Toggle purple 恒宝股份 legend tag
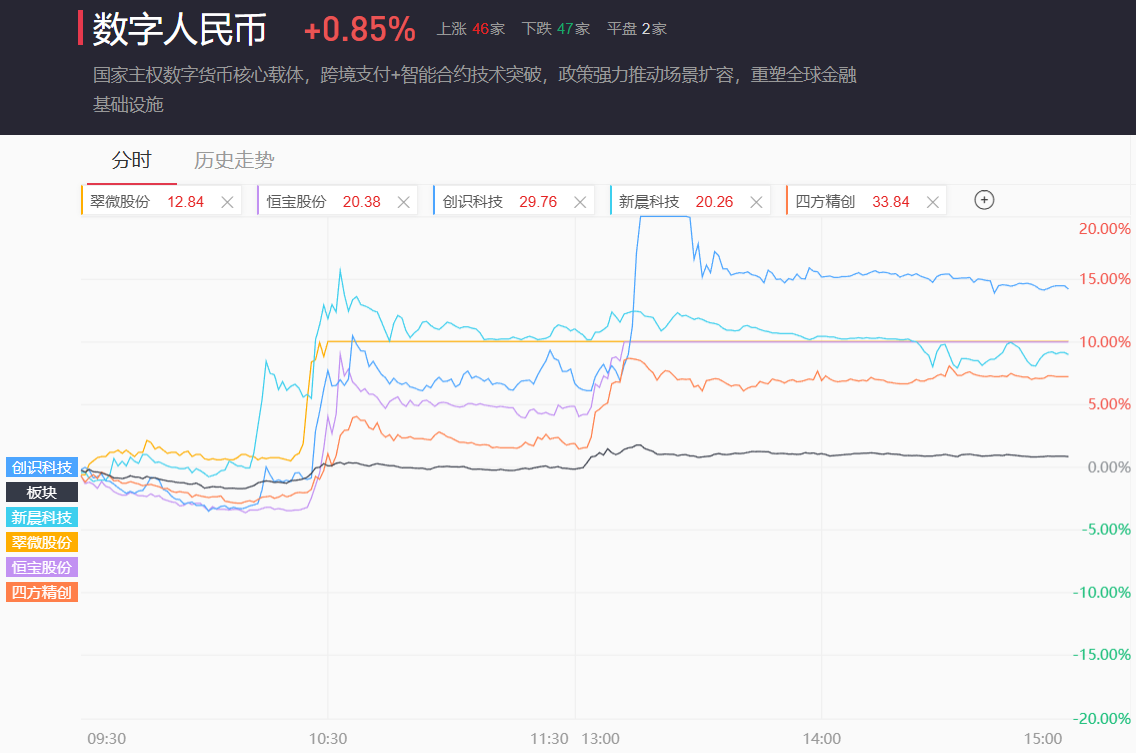1136x753 pixels. pos(42,567)
